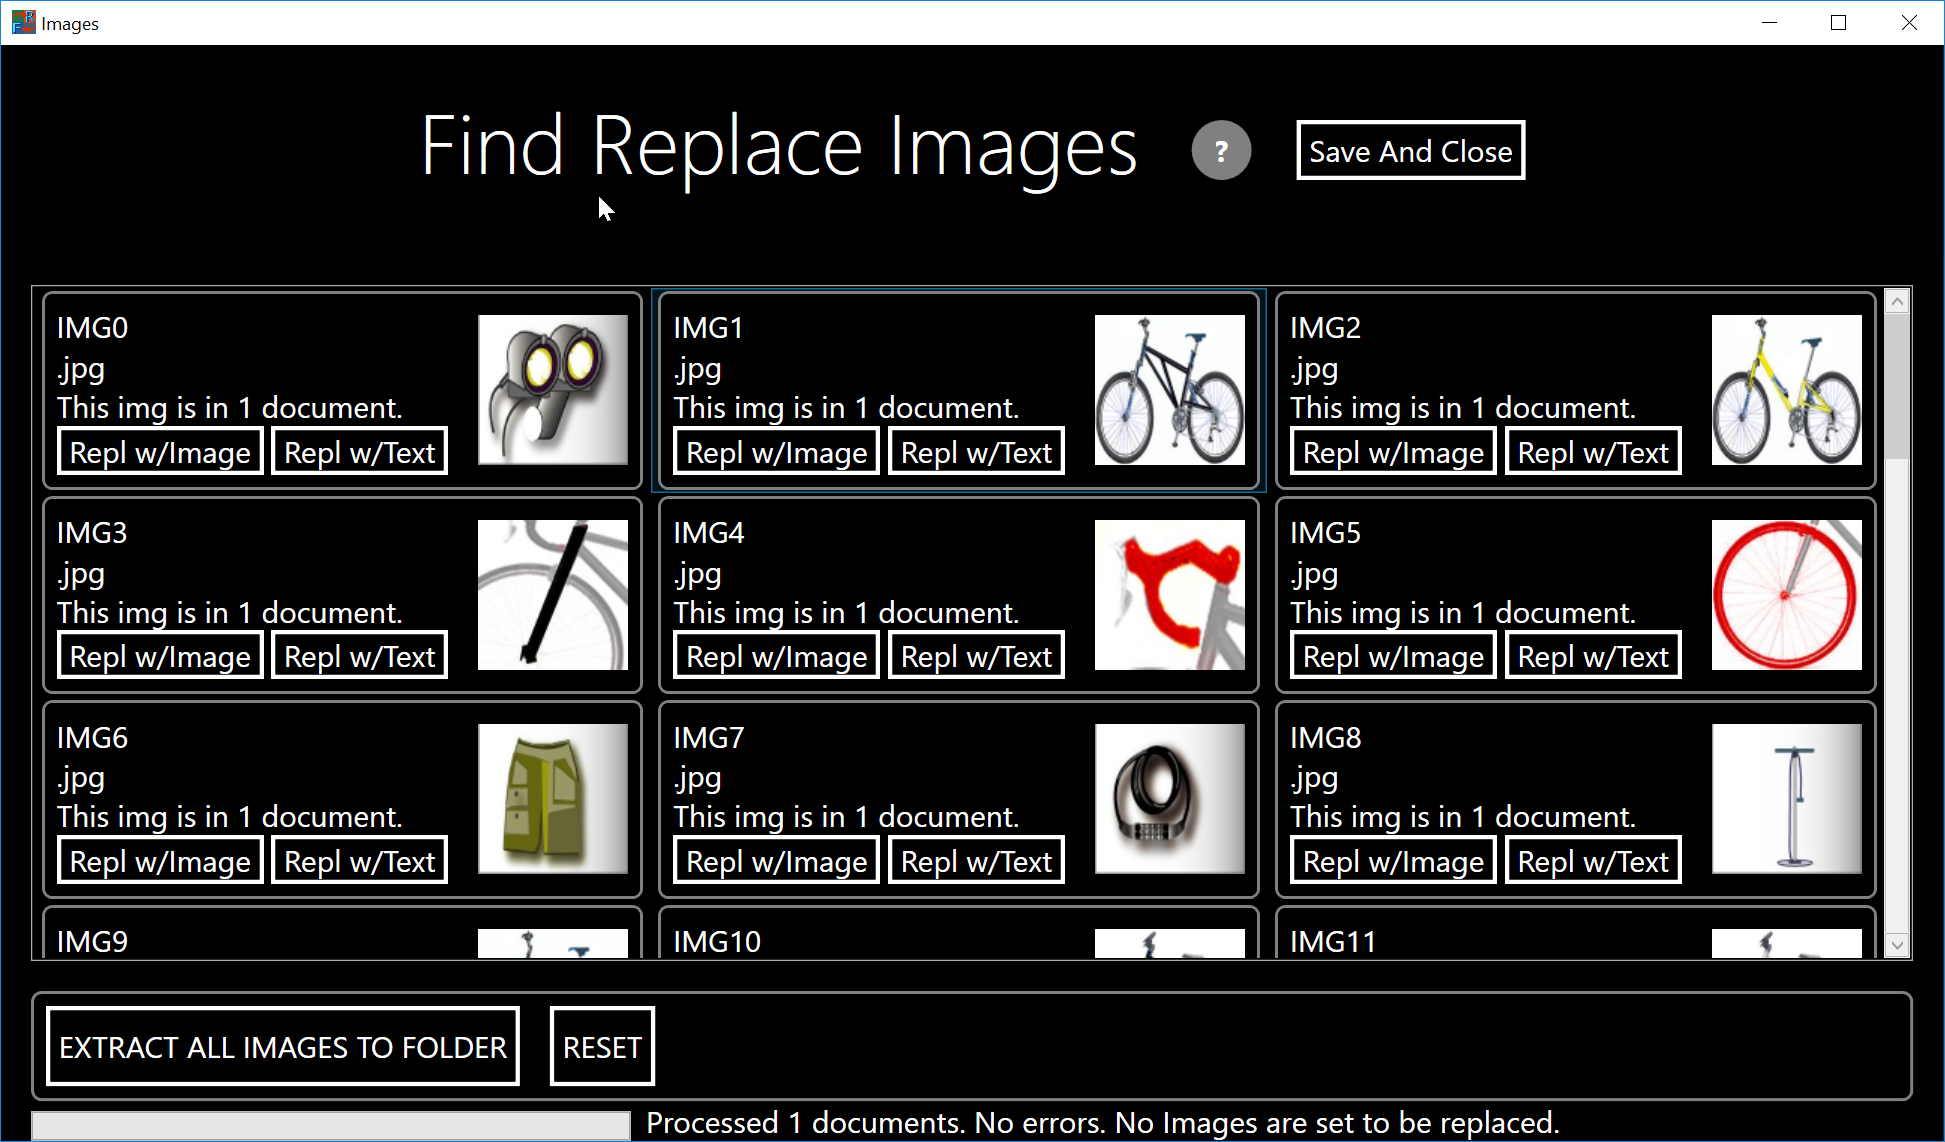
Task: Click the IMG9 card label
Action: point(92,942)
